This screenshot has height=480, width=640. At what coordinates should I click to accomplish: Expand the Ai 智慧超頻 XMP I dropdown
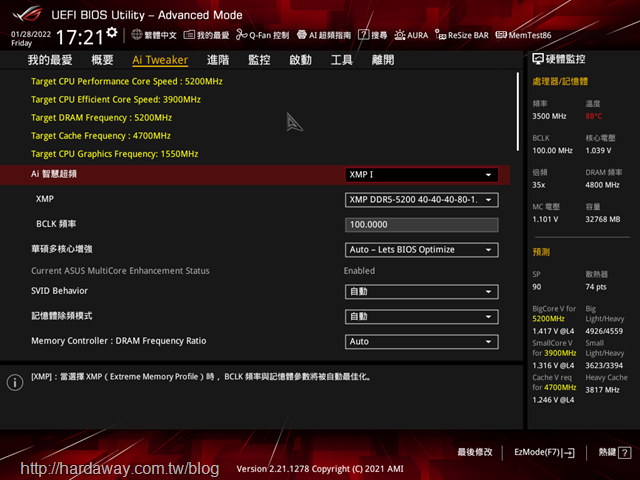422,175
